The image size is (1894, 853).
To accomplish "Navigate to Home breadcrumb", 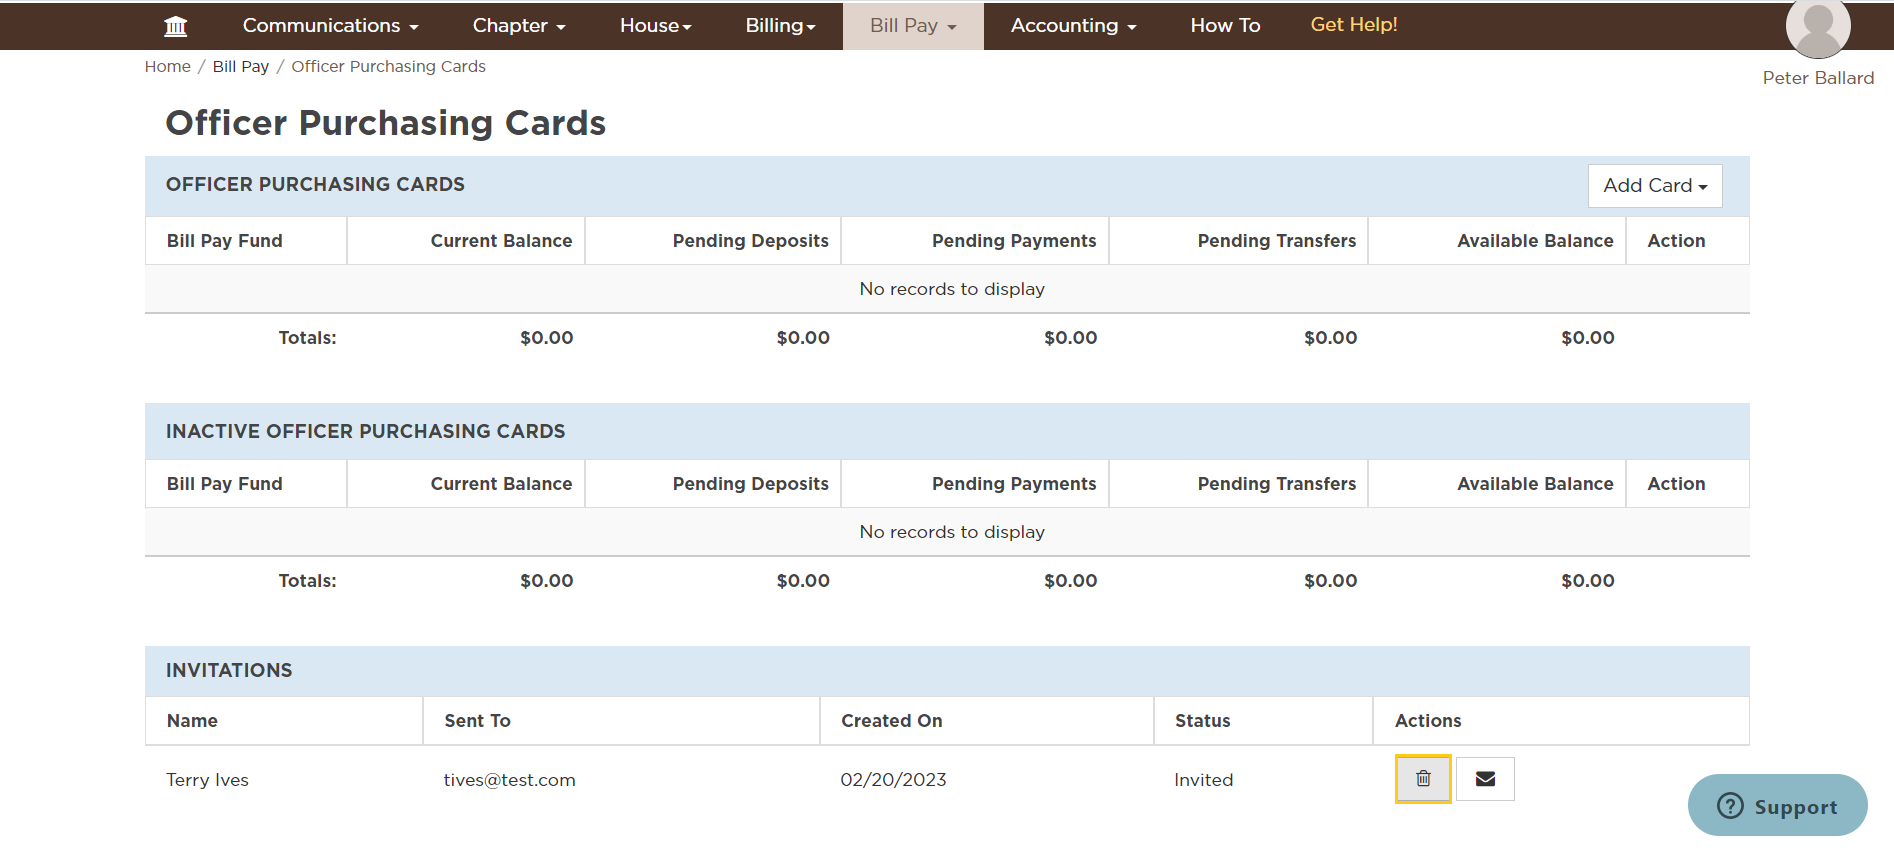I will (x=167, y=66).
